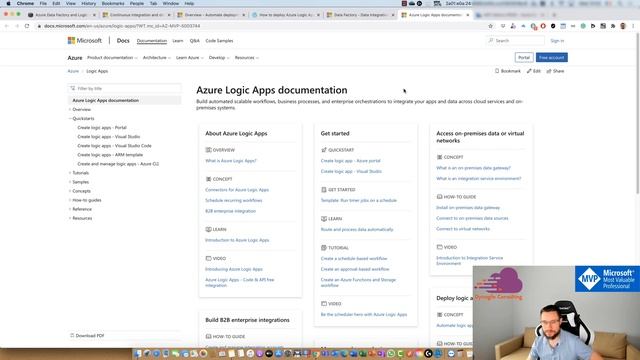Click the Azure breadcrumb link
The width and height of the screenshot is (640, 360).
(x=73, y=71)
